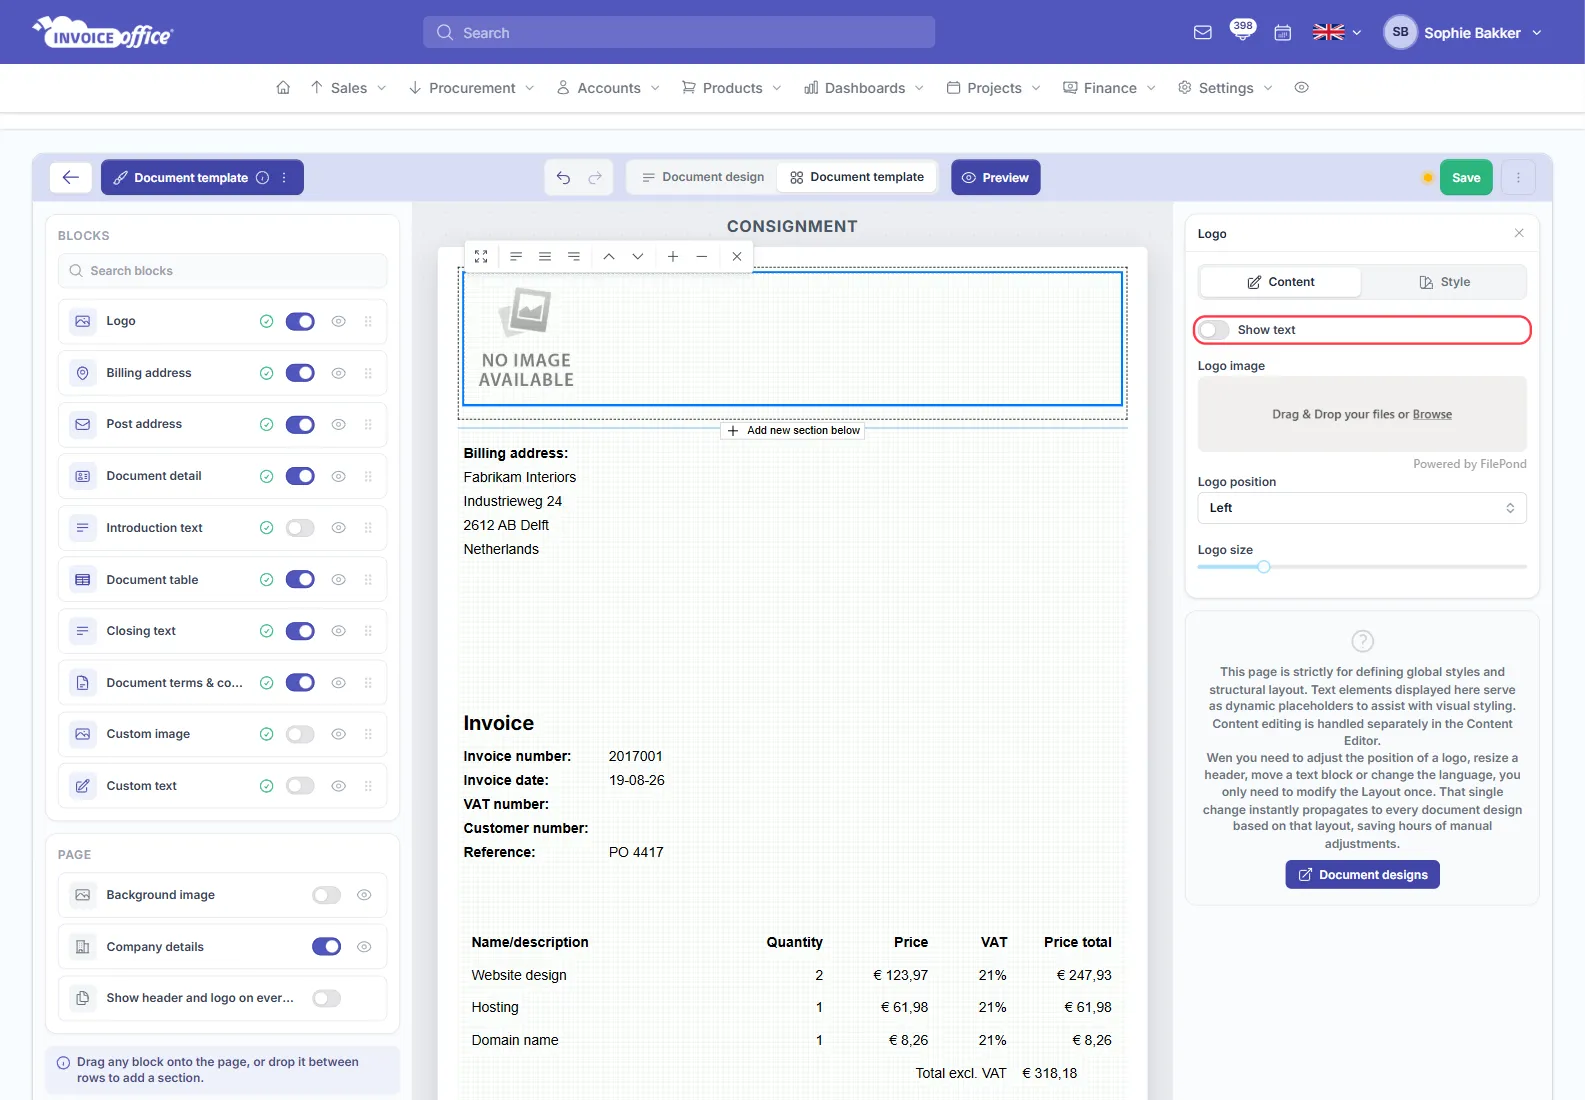Click the top Search field
This screenshot has width=1585, height=1100.
(679, 32)
